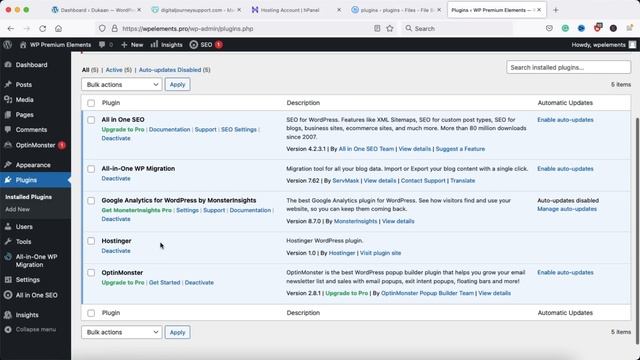
Task: Click the Media sidebar icon
Action: point(8,100)
